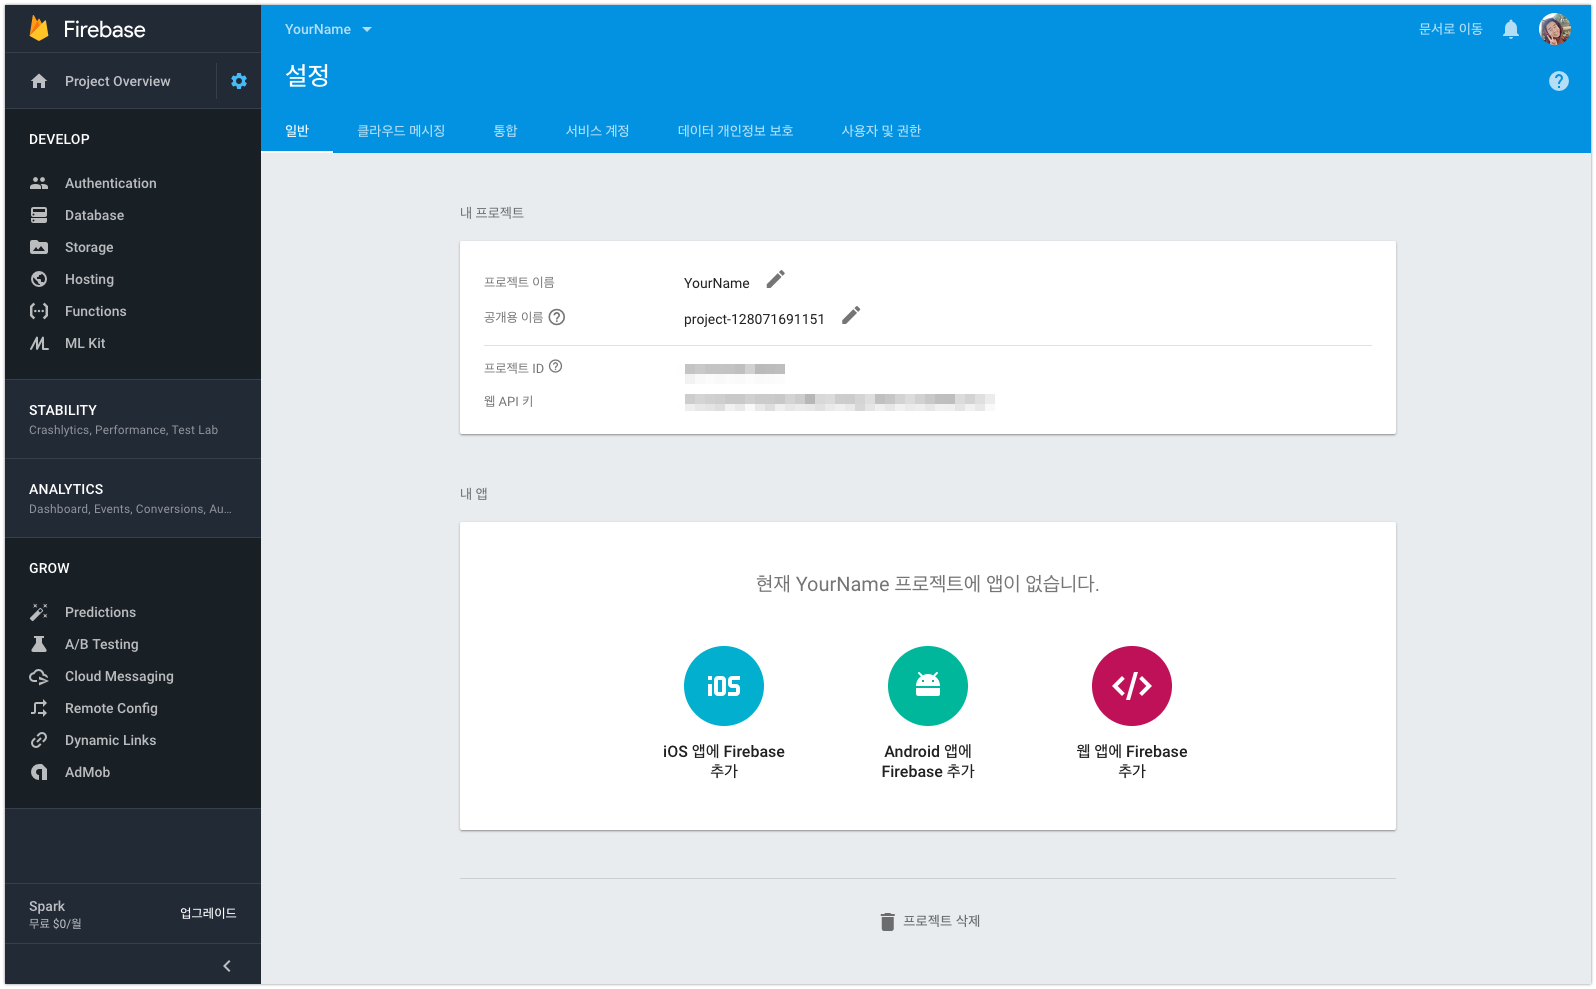Click the 업그레이드 button
Image resolution: width=1596 pixels, height=989 pixels.
tap(208, 913)
